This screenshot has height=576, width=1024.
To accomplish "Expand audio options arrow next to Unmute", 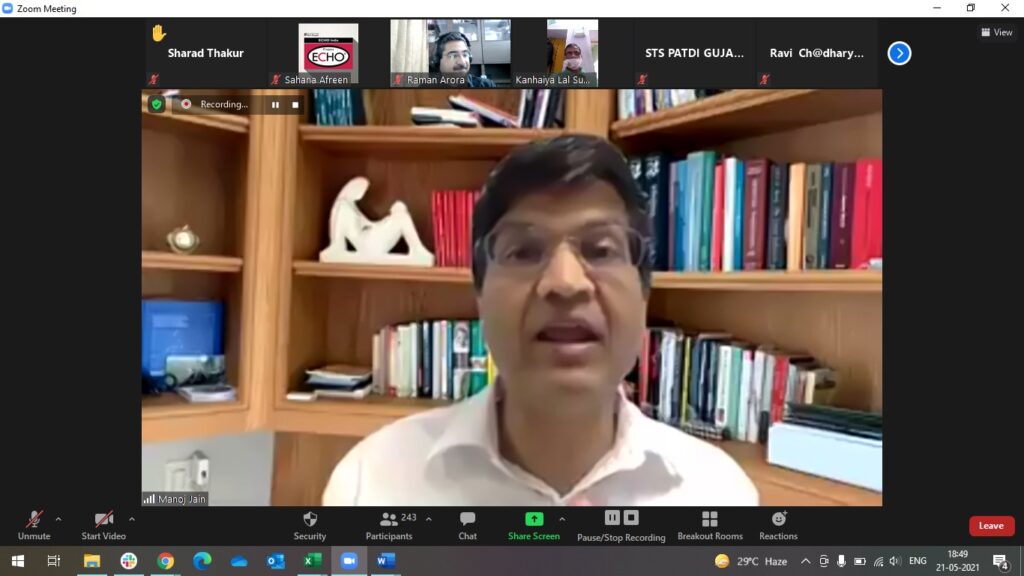I will coord(58,519).
